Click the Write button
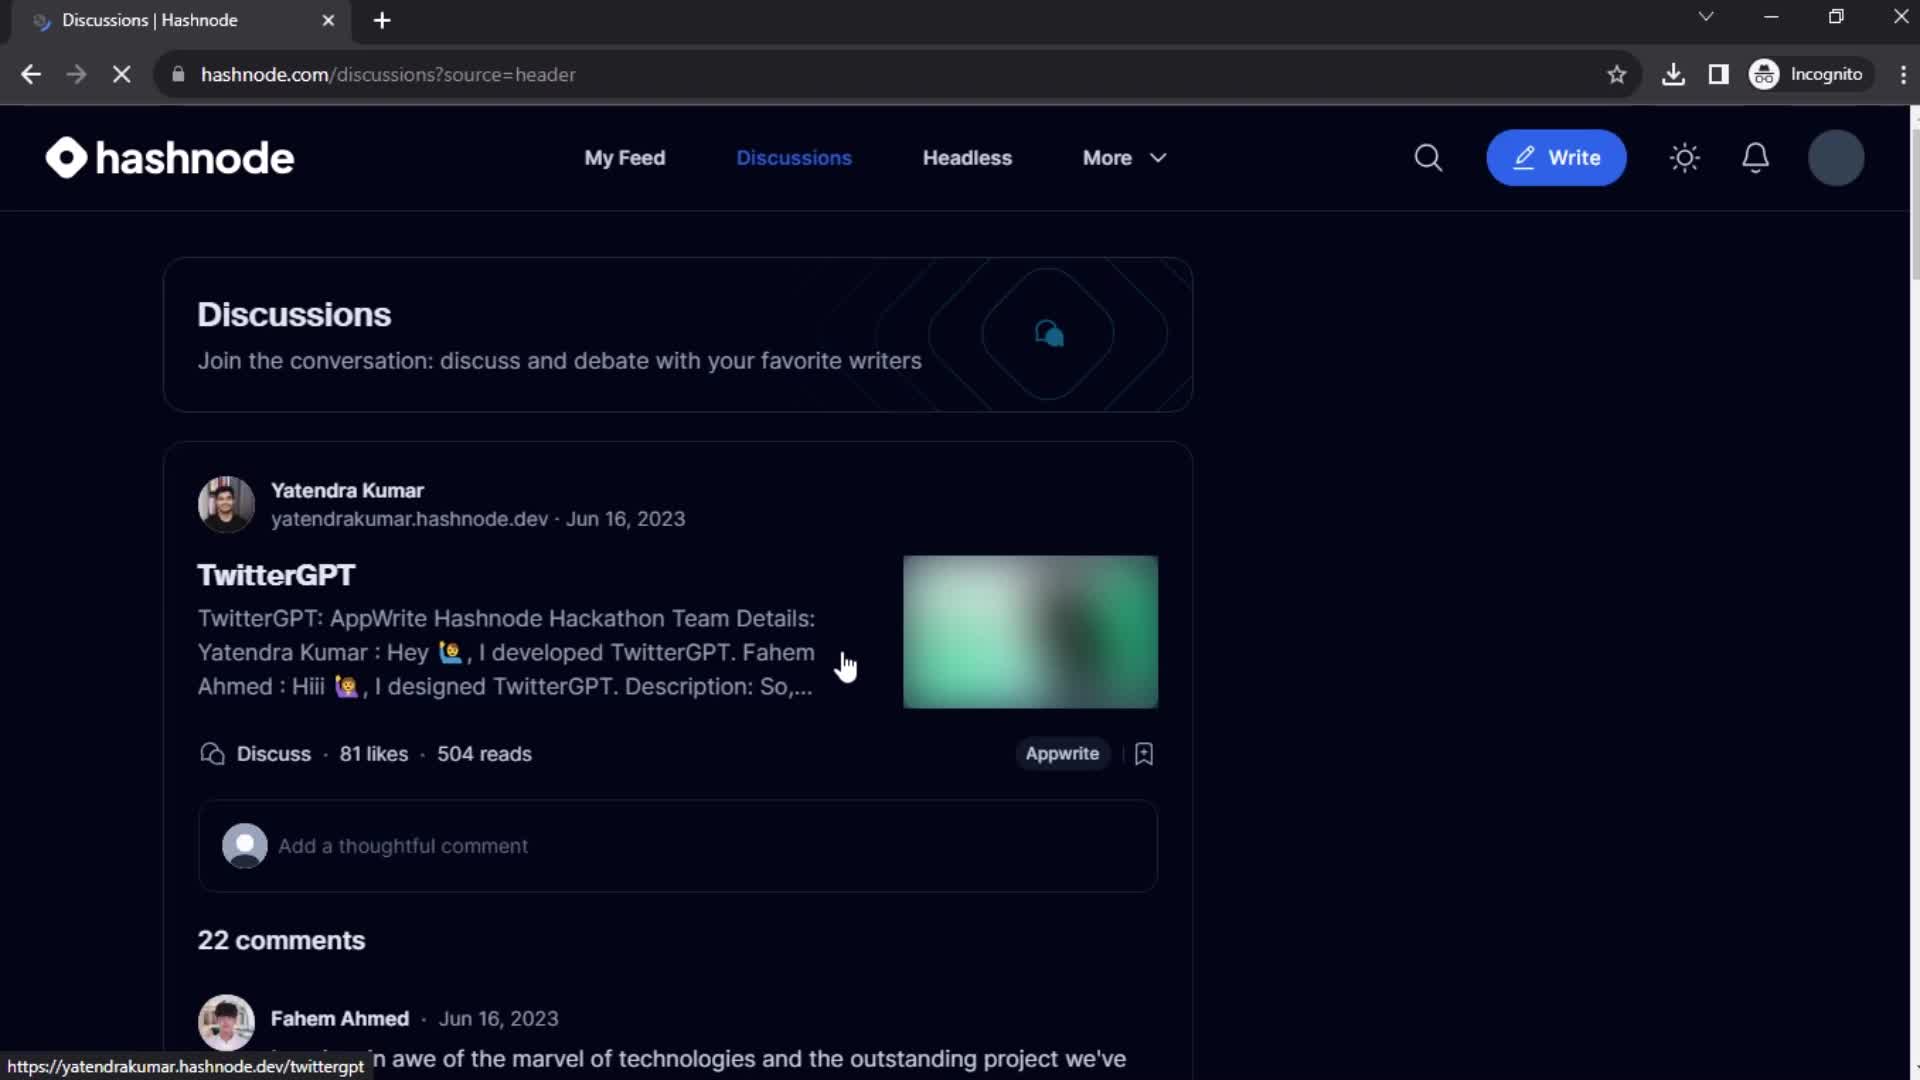 [1556, 158]
